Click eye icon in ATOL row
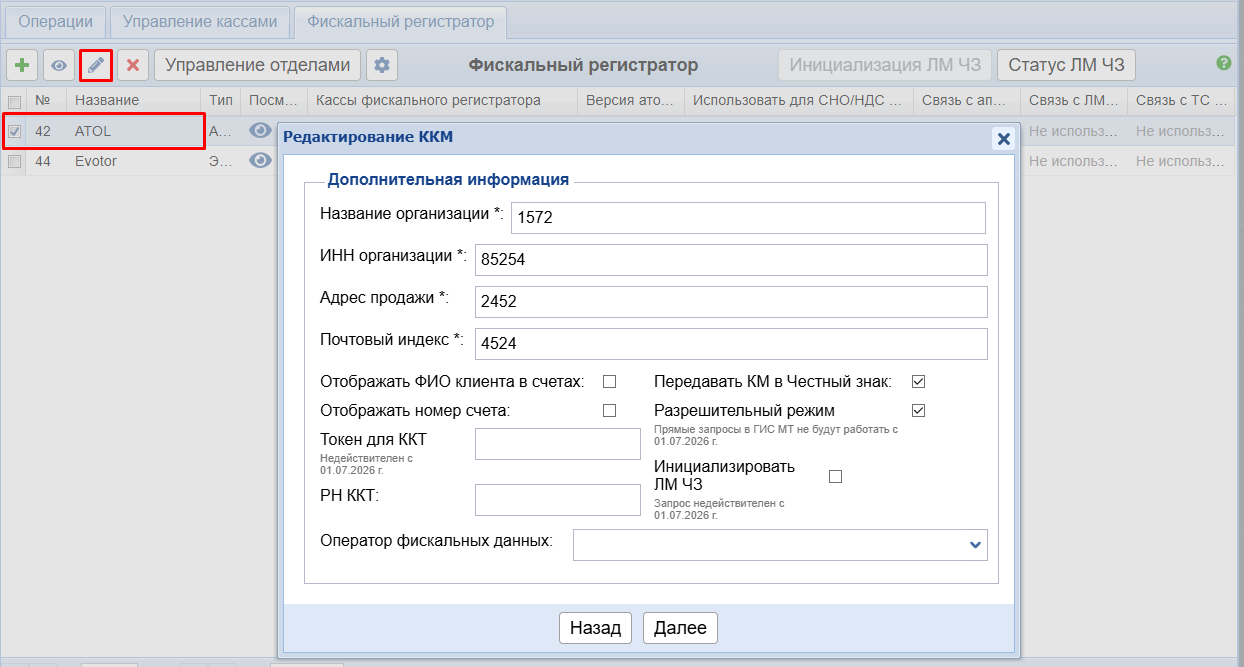The height and width of the screenshot is (667, 1244). coord(261,130)
